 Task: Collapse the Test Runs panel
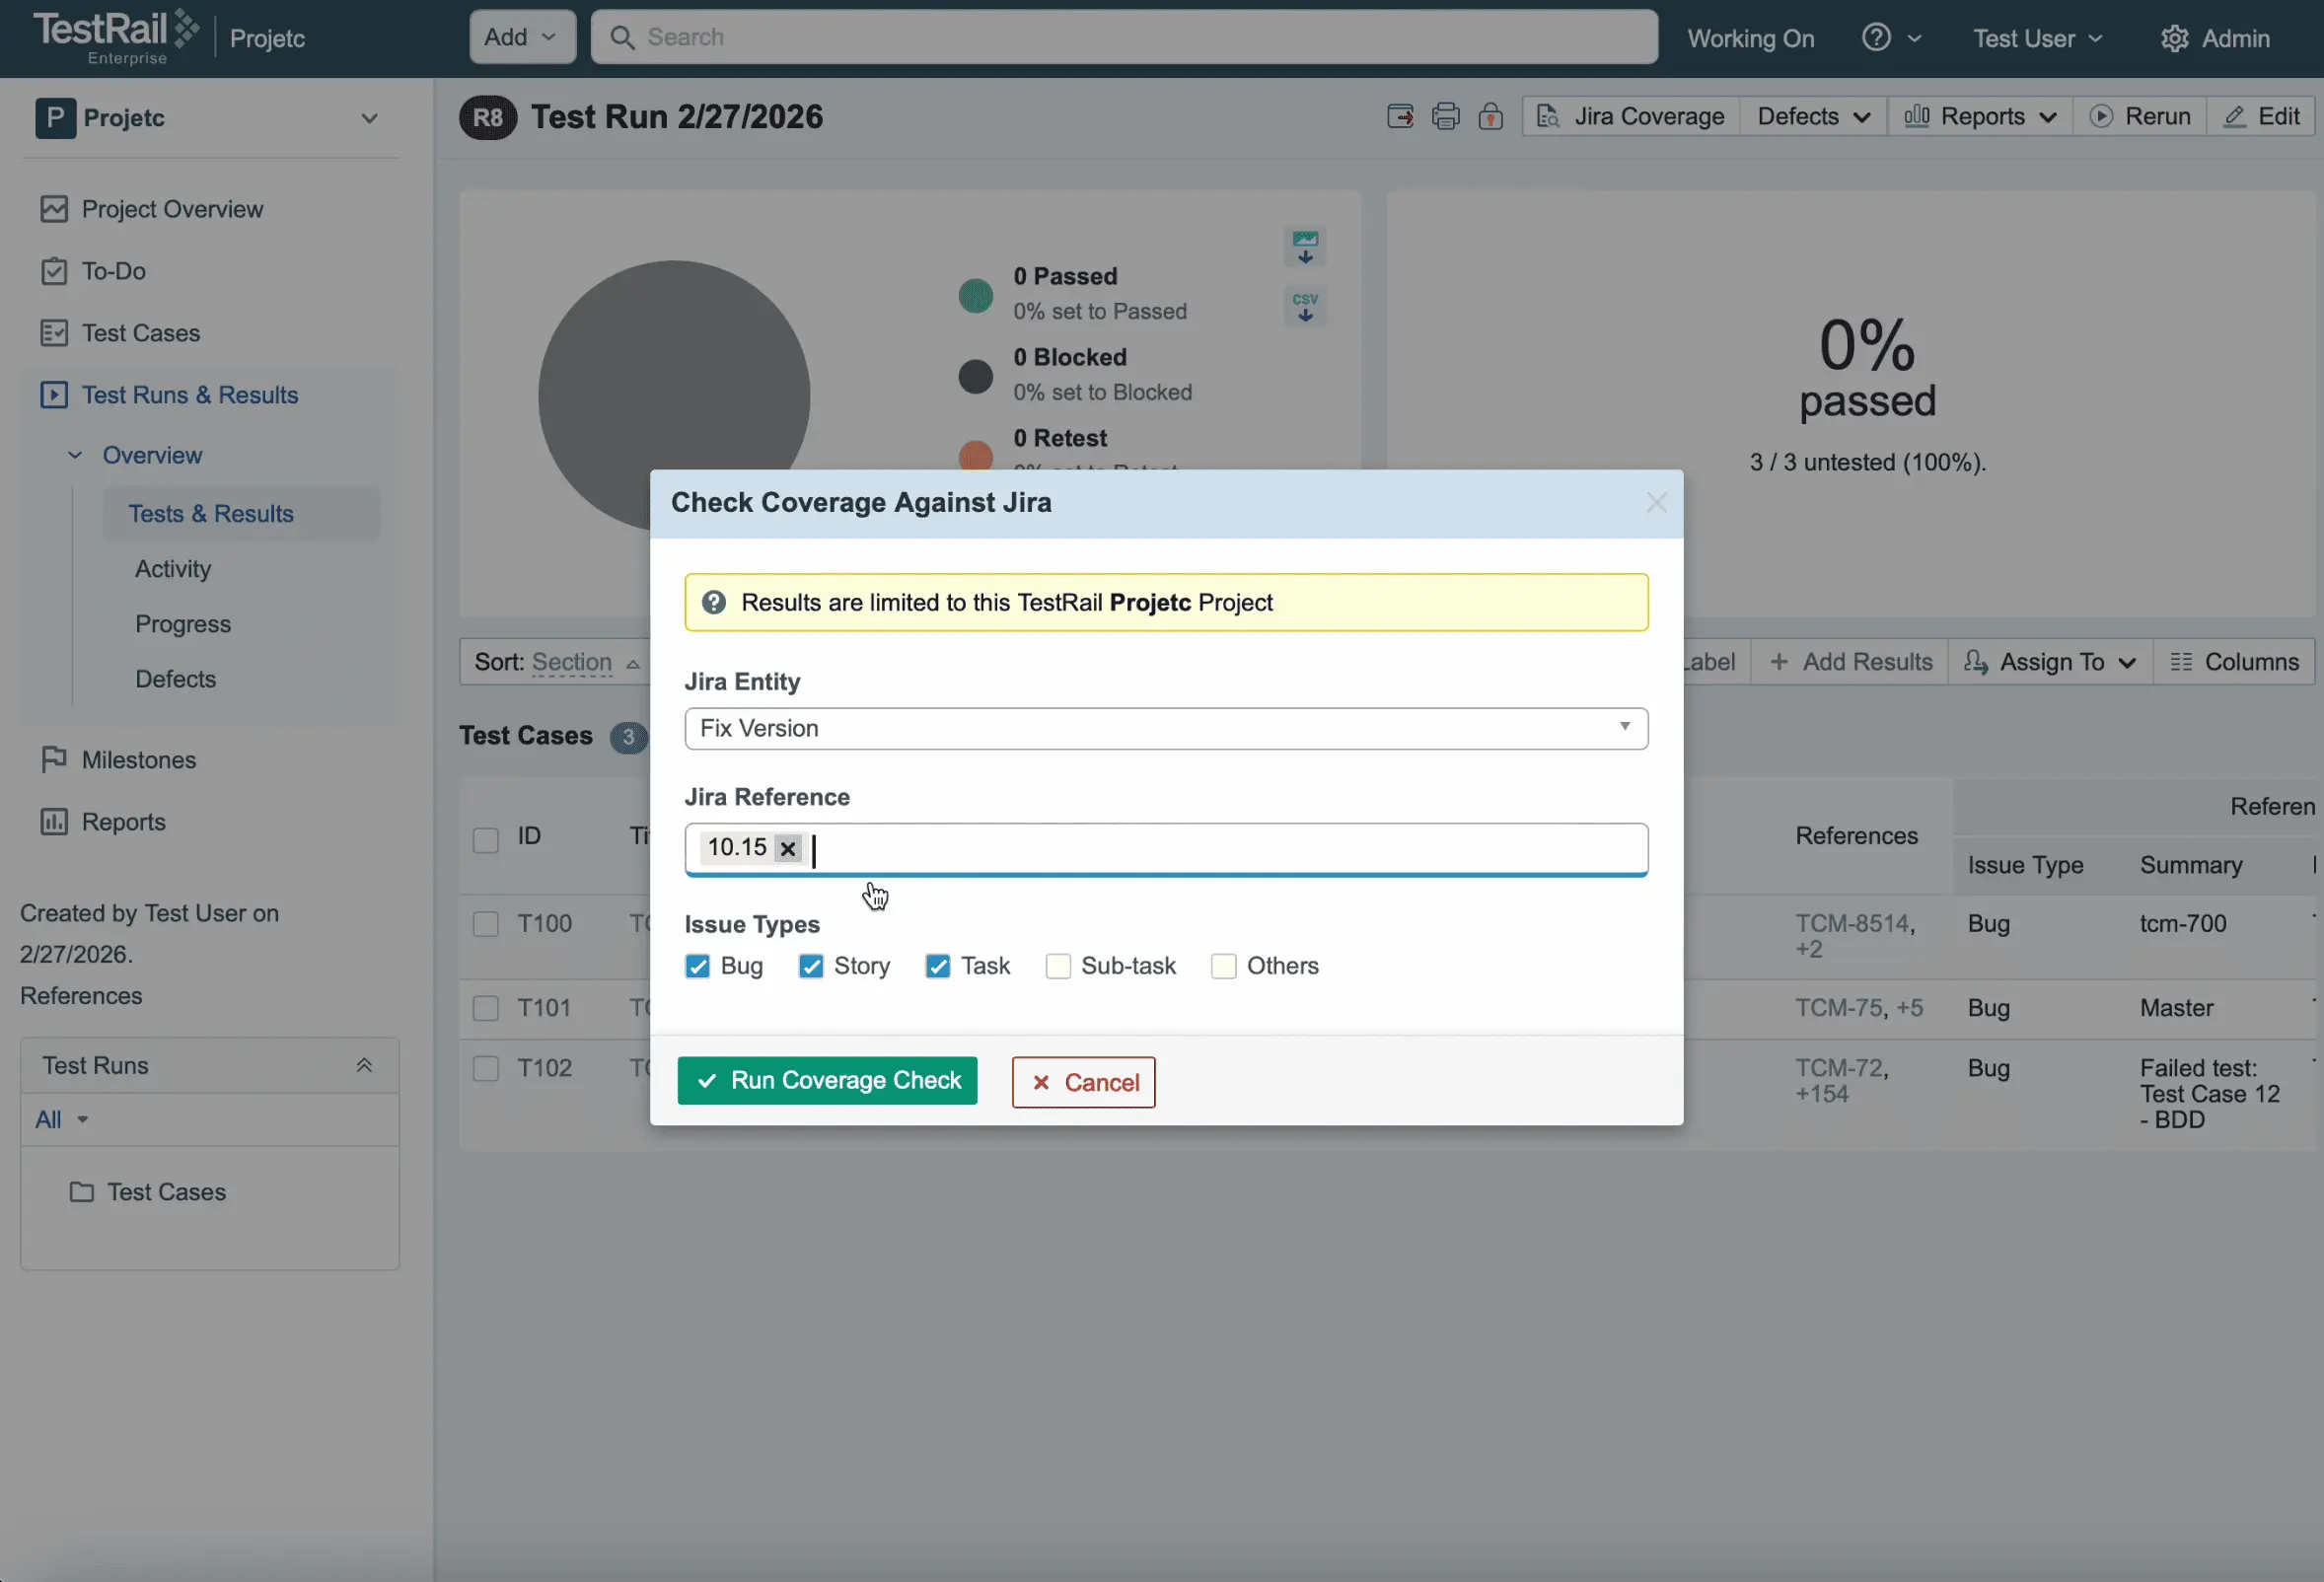tap(364, 1066)
